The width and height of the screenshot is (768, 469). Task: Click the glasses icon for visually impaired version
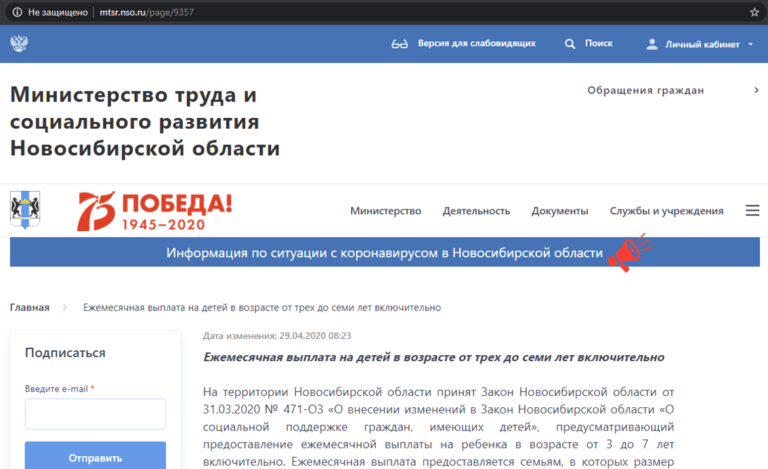pos(399,44)
